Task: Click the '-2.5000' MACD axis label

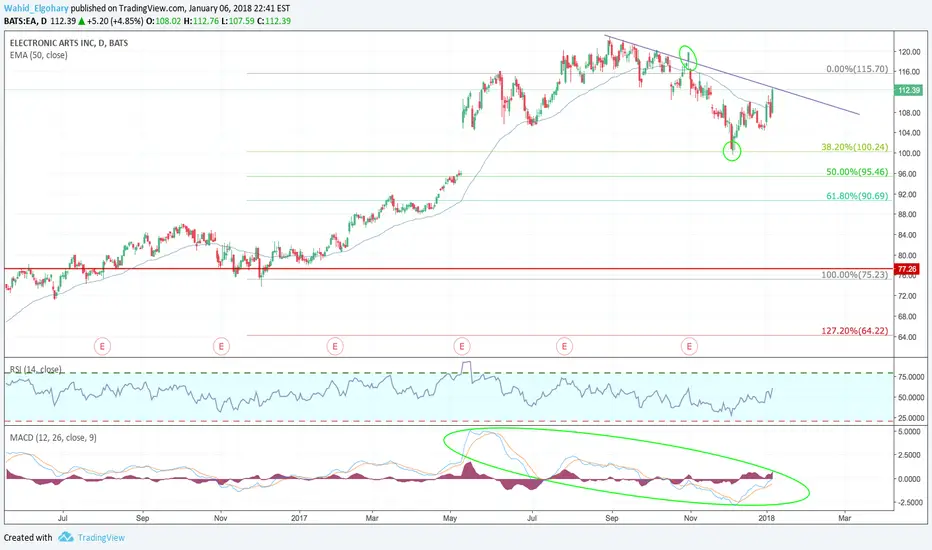Action: pyautogui.click(x=909, y=502)
